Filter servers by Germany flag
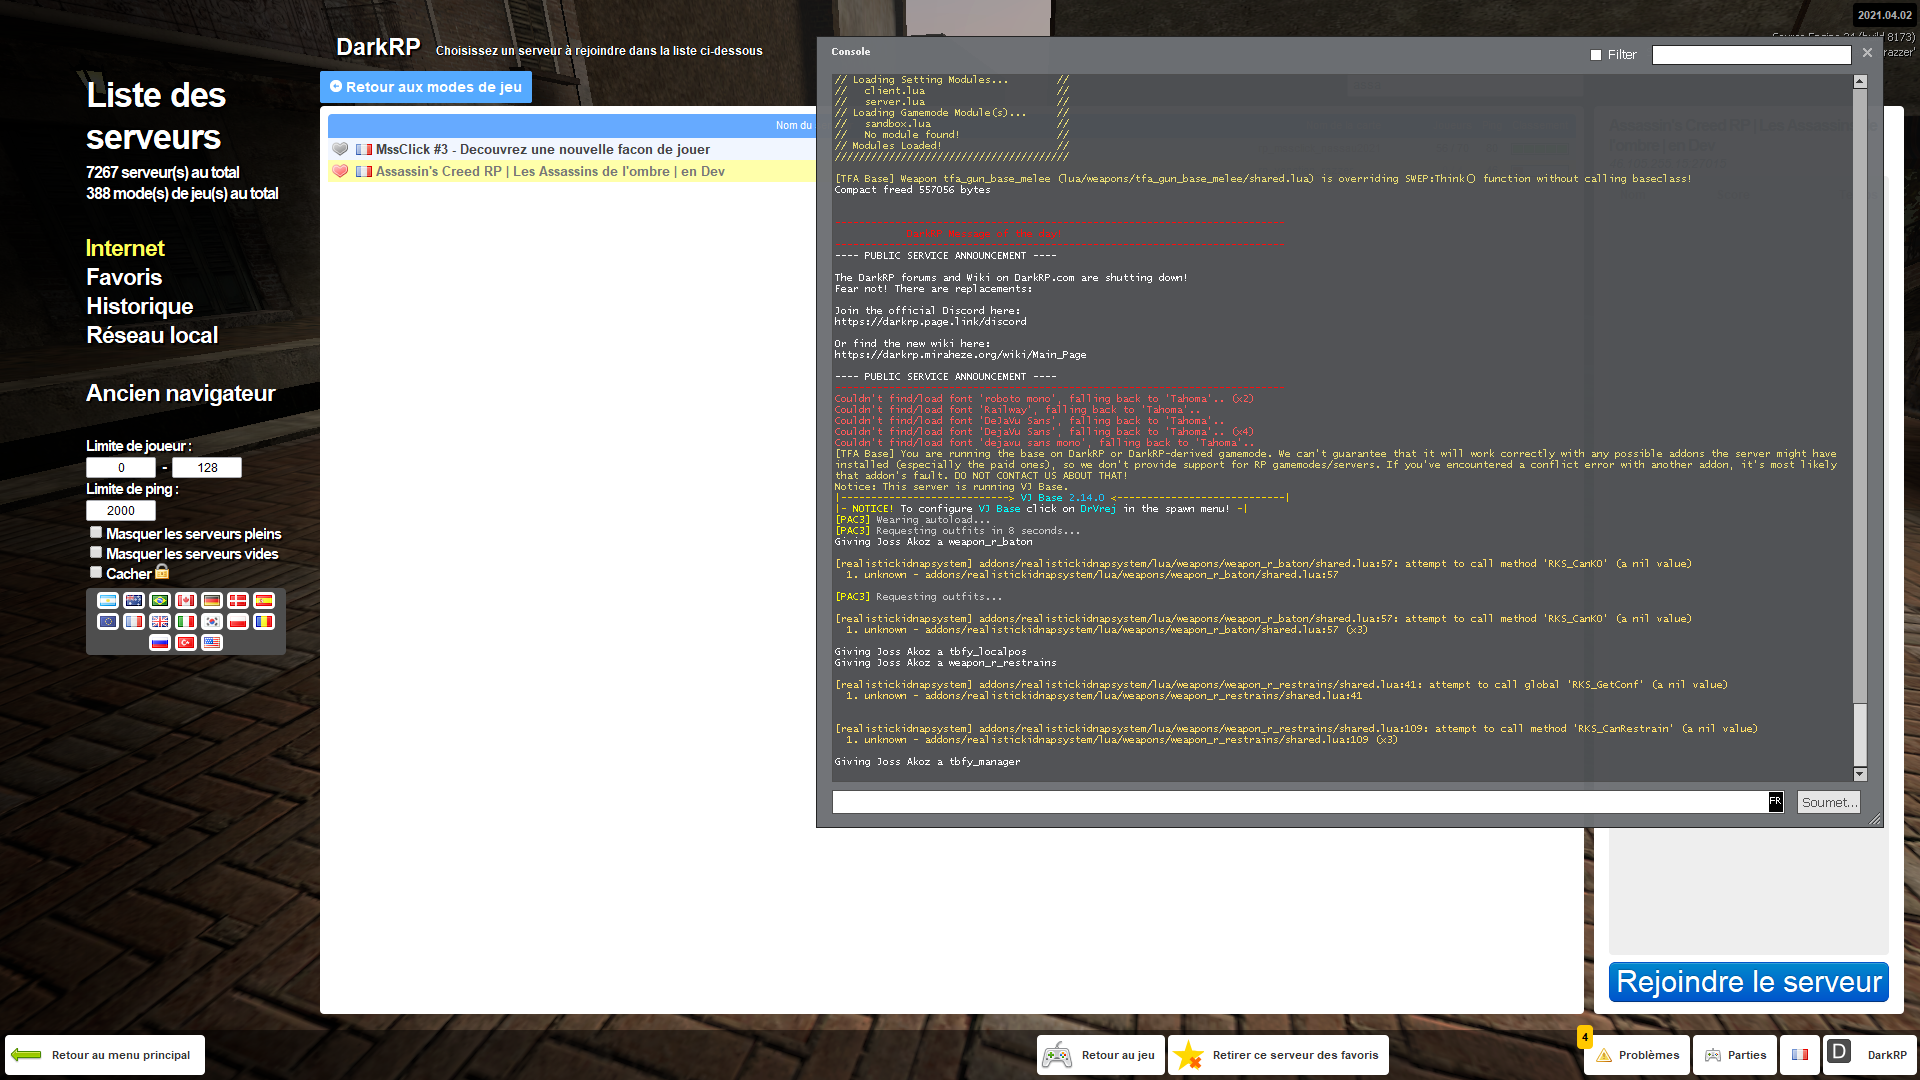The image size is (1920, 1080). pos(212,601)
